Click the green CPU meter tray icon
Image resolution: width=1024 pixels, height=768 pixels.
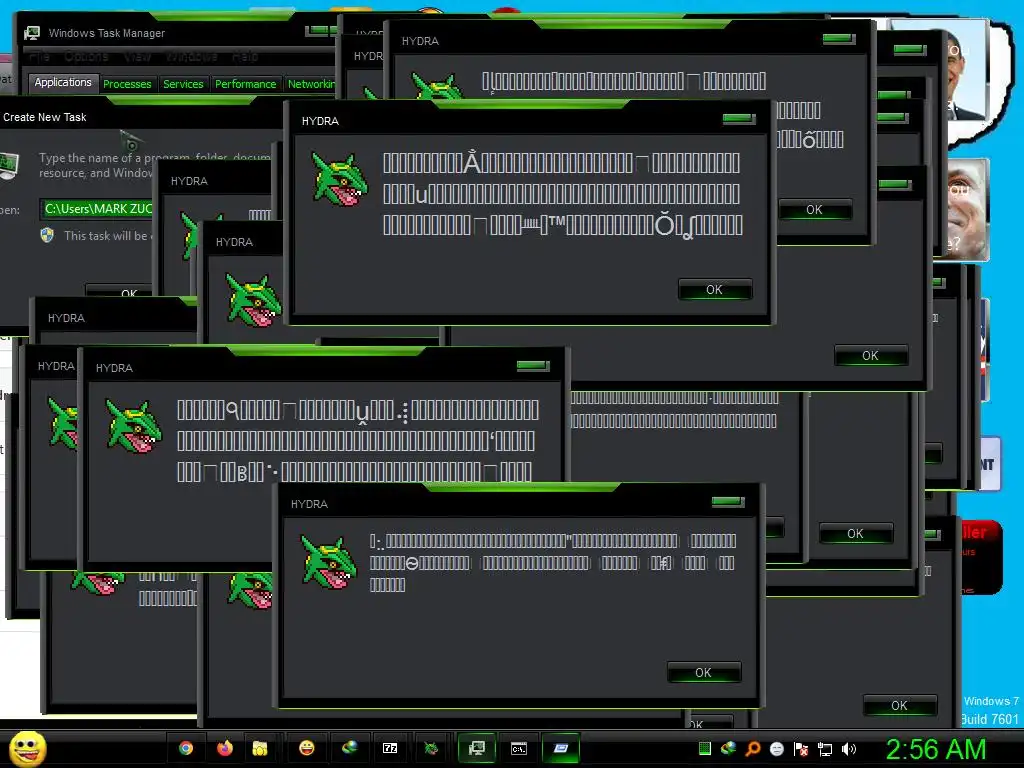pyautogui.click(x=705, y=749)
